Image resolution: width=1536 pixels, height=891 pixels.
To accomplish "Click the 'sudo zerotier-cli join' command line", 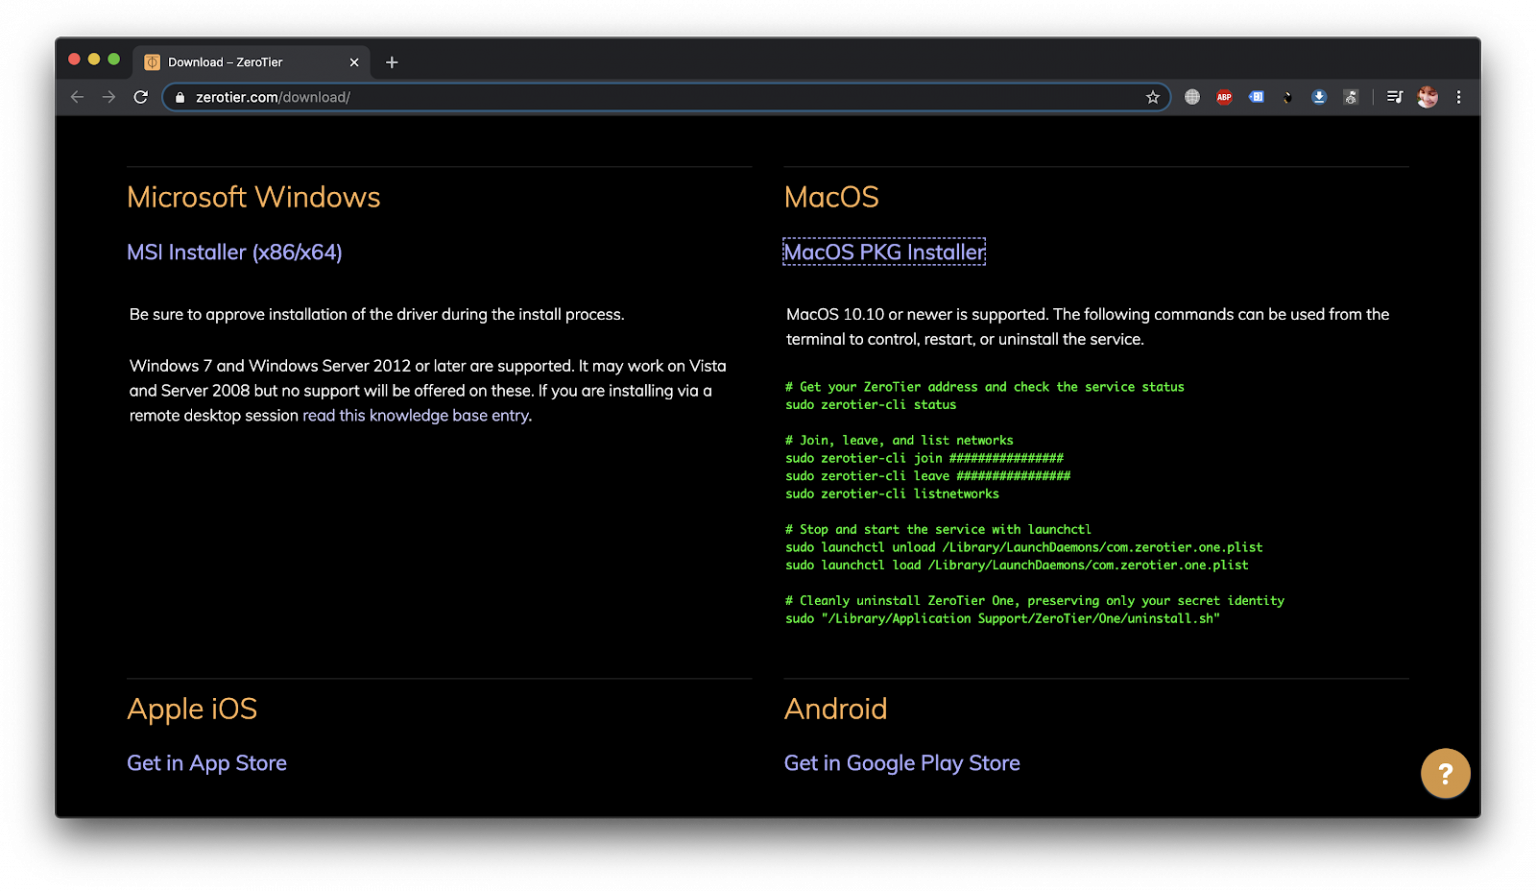I will pos(924,458).
